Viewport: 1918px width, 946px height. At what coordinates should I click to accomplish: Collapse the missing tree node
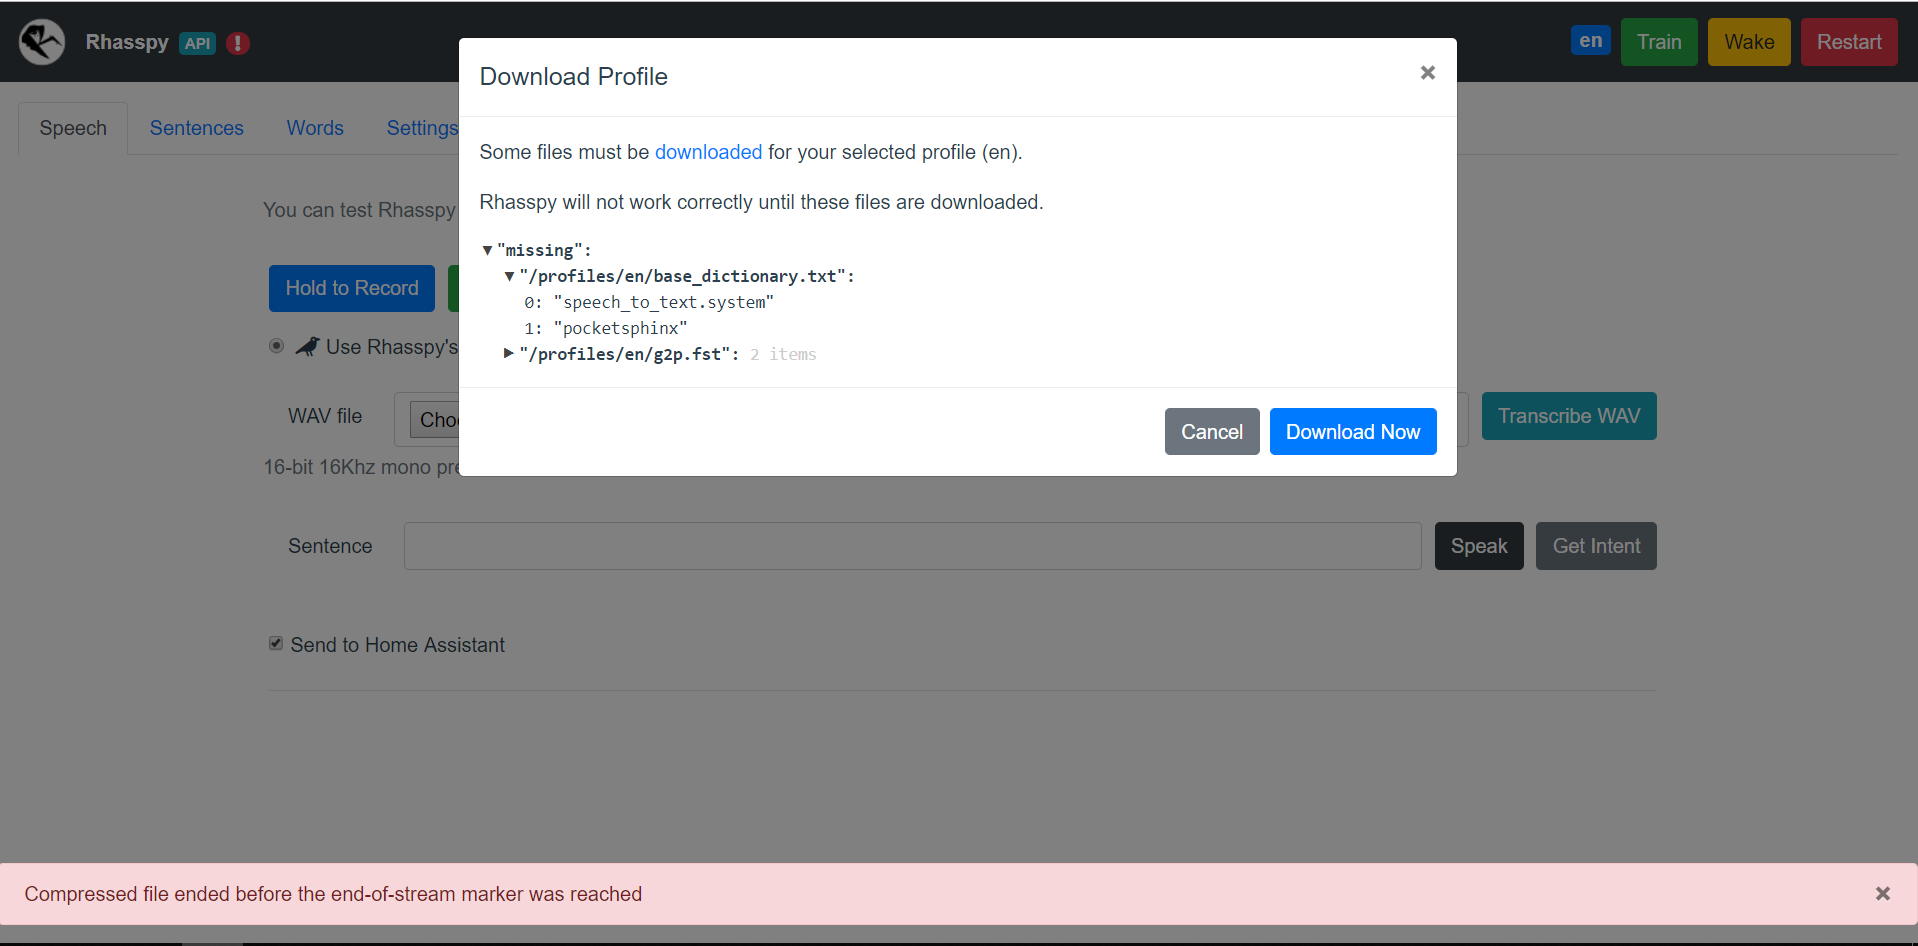[488, 249]
